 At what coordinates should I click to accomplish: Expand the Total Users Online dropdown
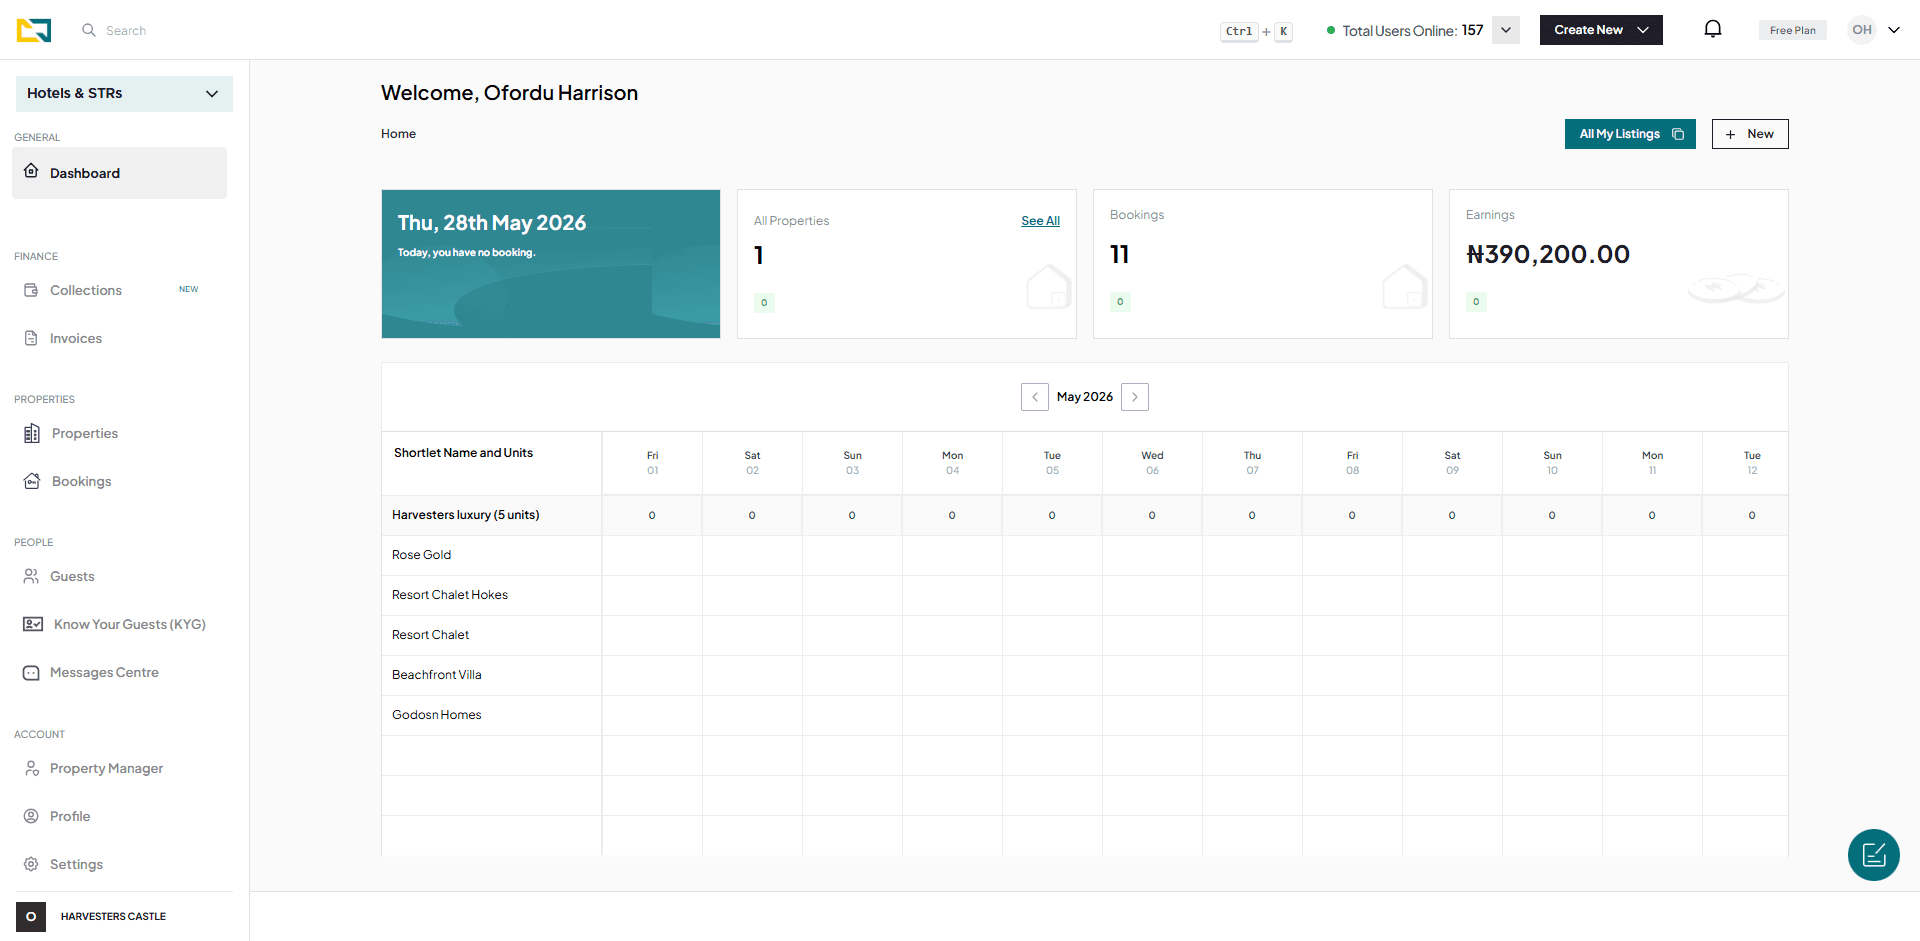pos(1506,30)
